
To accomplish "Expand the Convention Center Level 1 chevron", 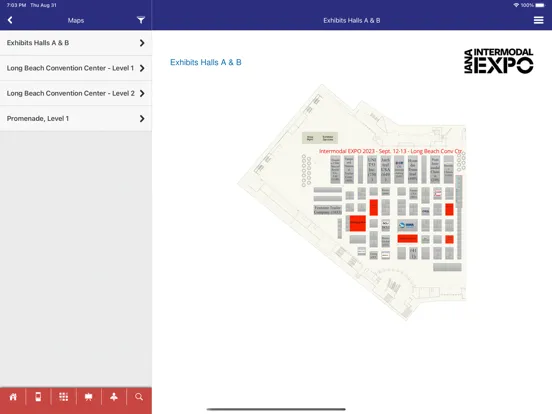I will (142, 68).
